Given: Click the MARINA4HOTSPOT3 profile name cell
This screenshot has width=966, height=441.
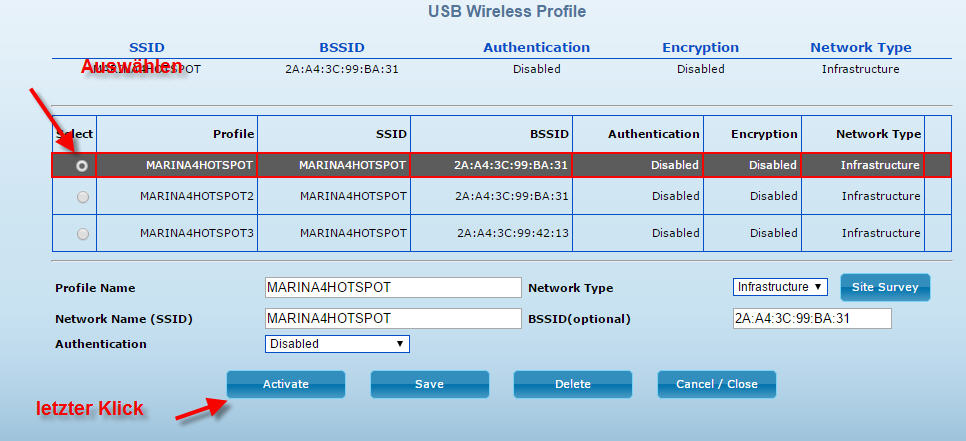Looking at the screenshot, I should [197, 233].
